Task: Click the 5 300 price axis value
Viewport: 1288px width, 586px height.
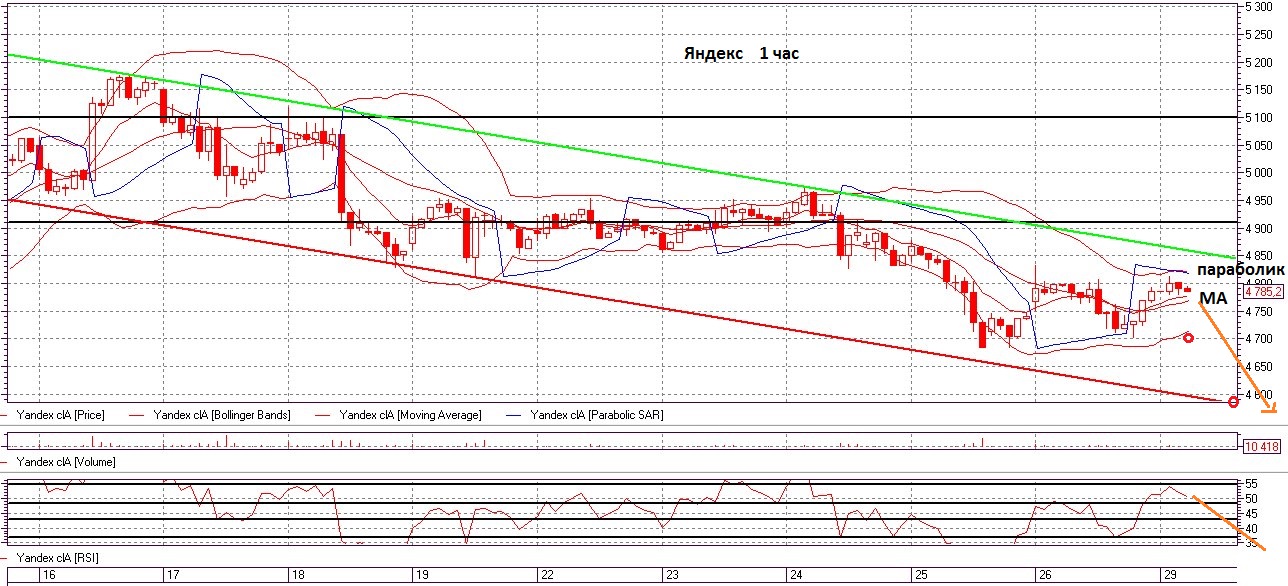Action: coord(1261,7)
